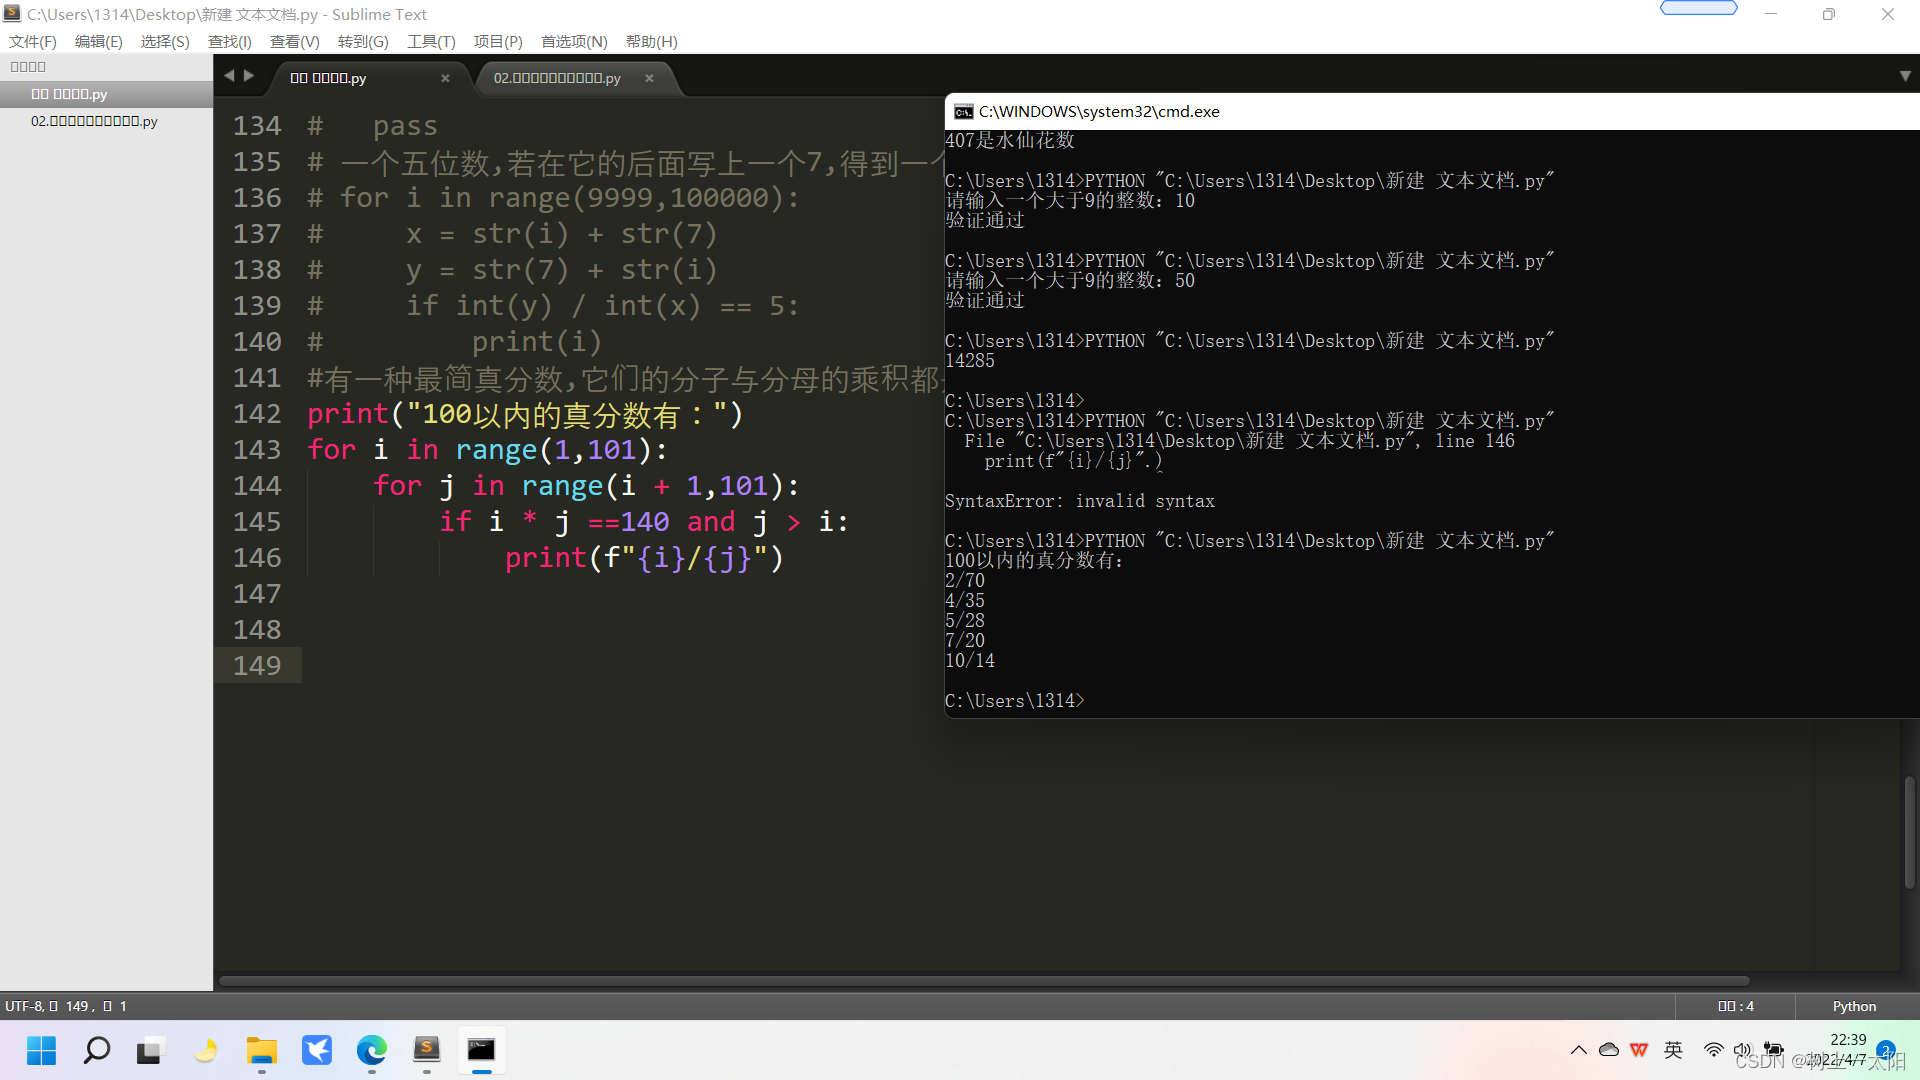Close the first .py tab
This screenshot has width=1920, height=1080.
[x=445, y=78]
